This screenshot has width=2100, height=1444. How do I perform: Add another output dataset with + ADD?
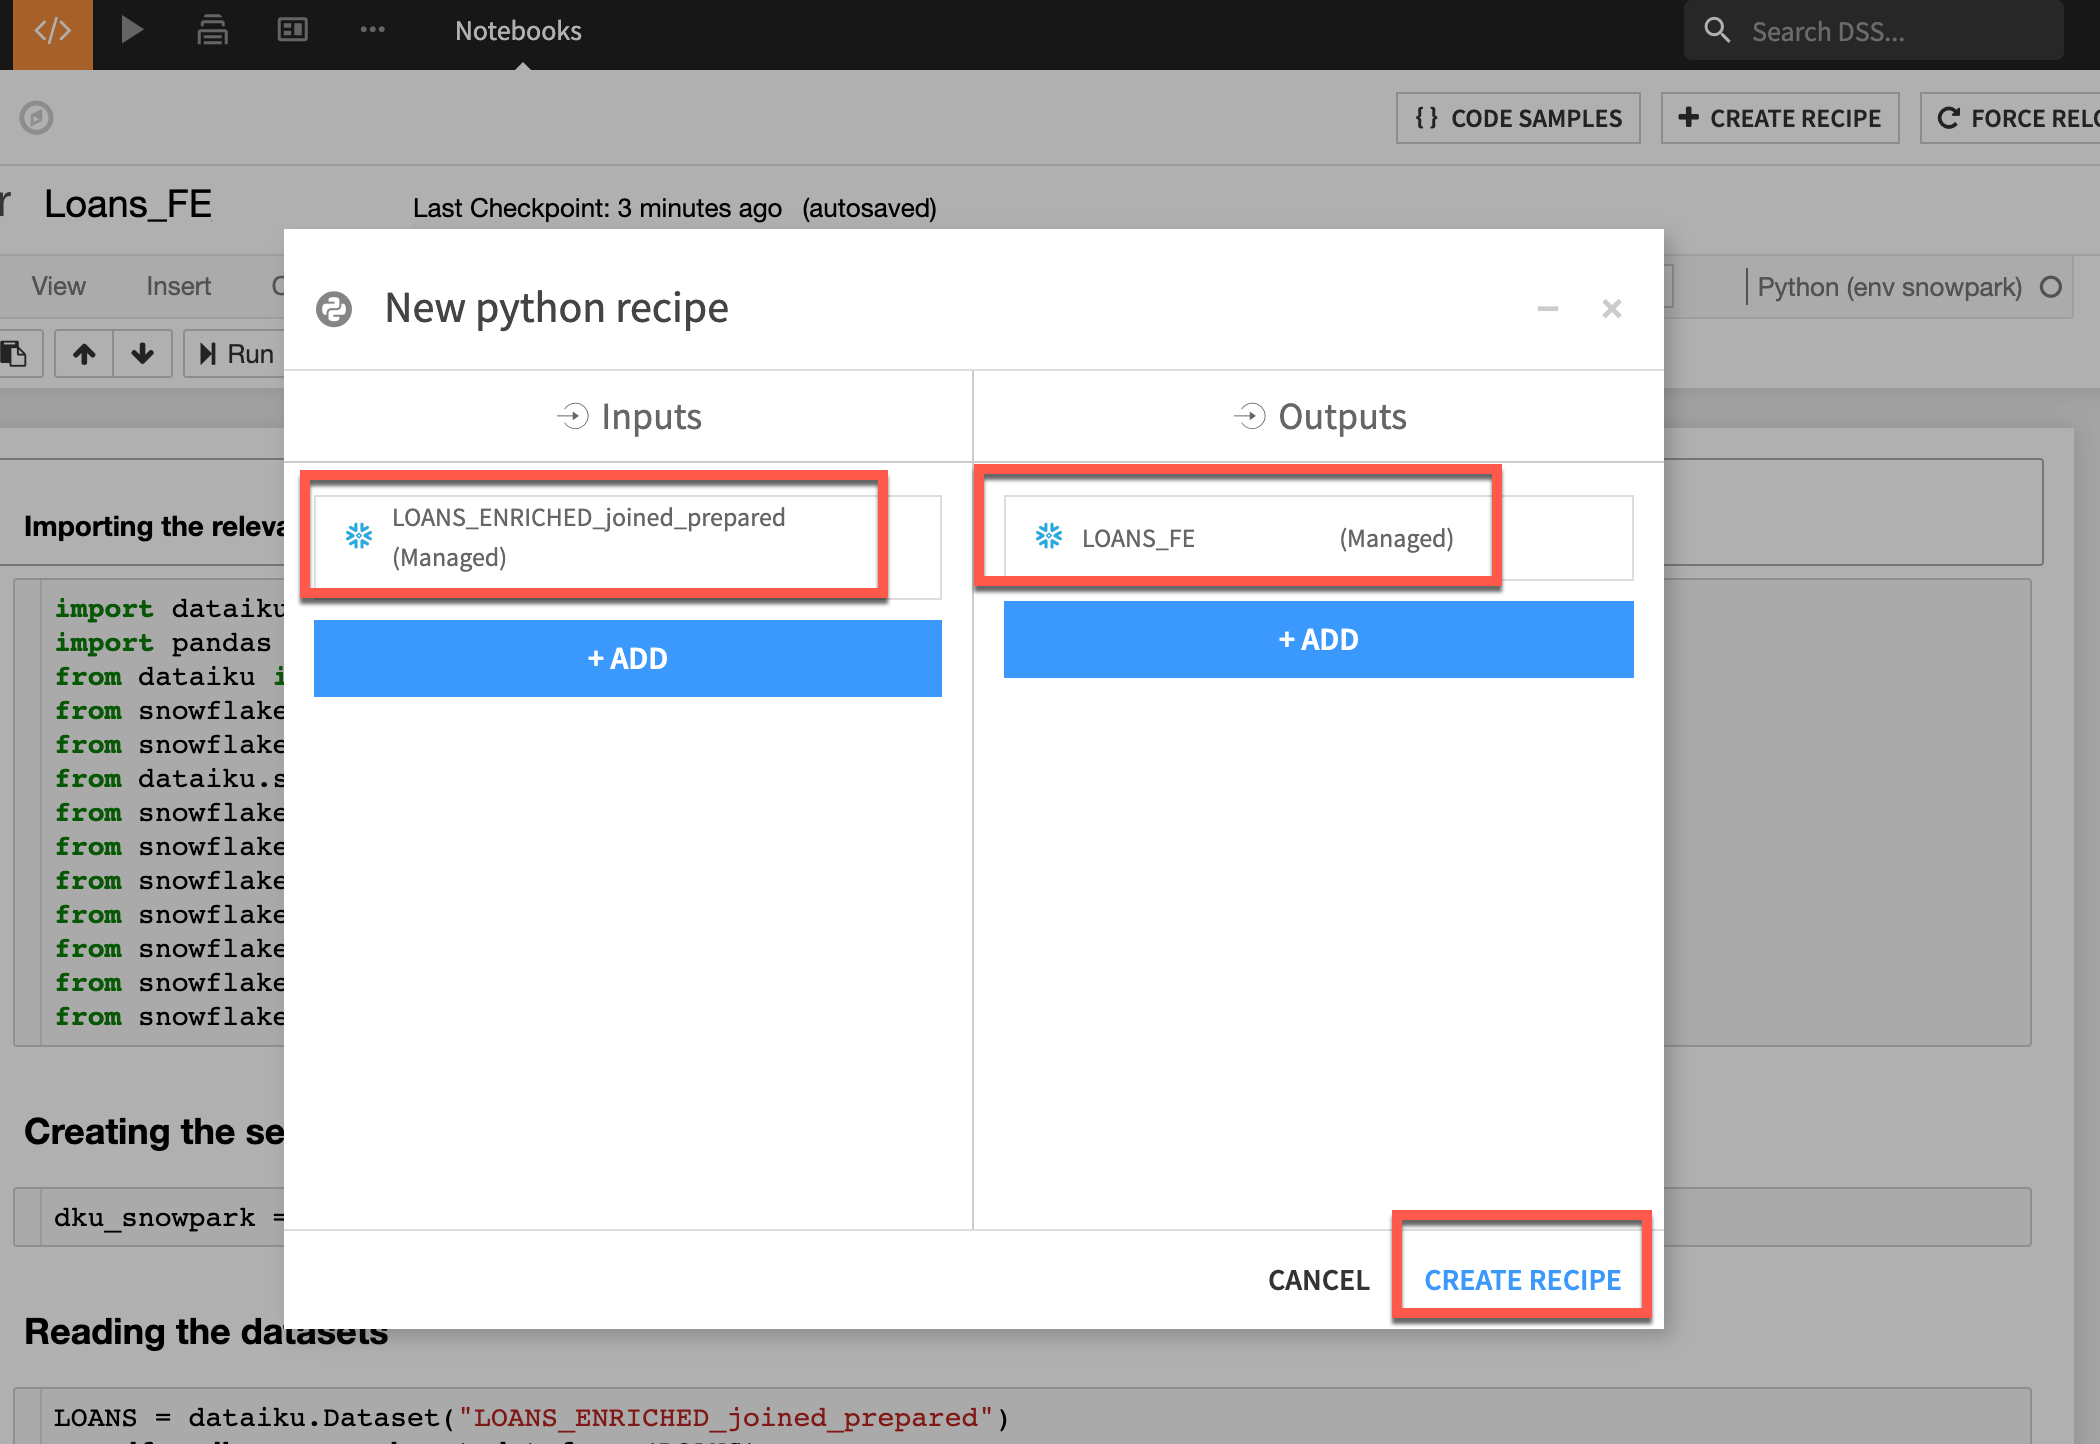[x=1318, y=639]
